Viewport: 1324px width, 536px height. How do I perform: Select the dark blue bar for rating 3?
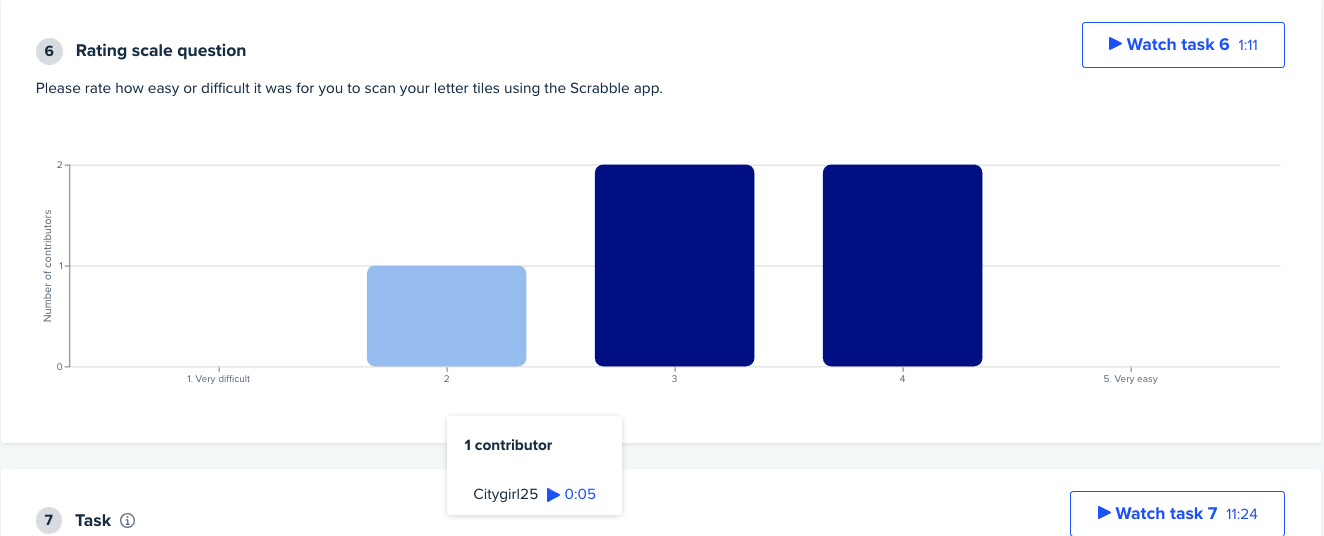pos(674,265)
